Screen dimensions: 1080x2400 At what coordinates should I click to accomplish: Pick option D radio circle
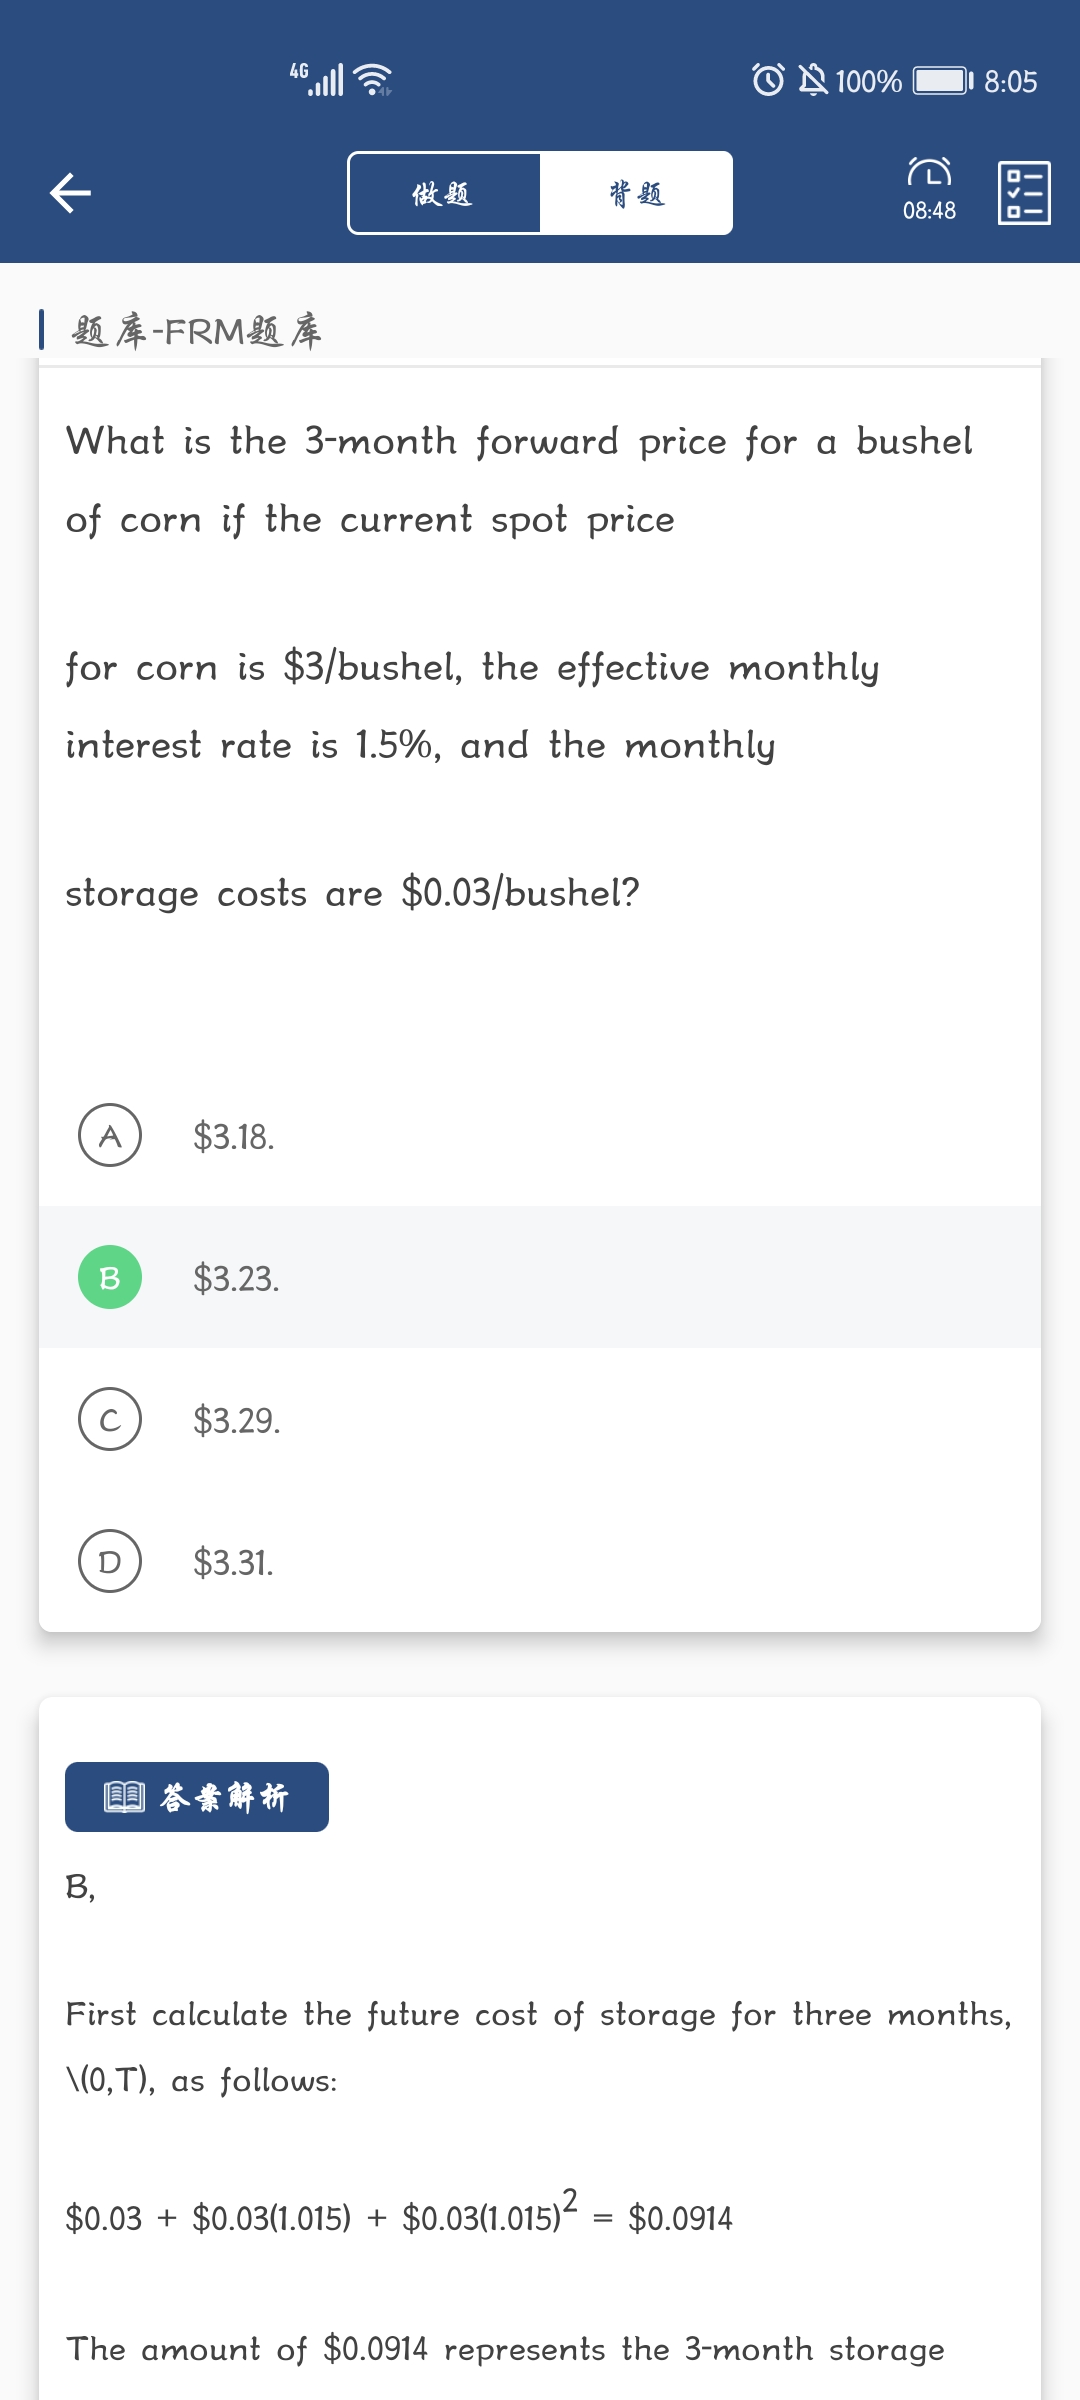click(x=110, y=1561)
